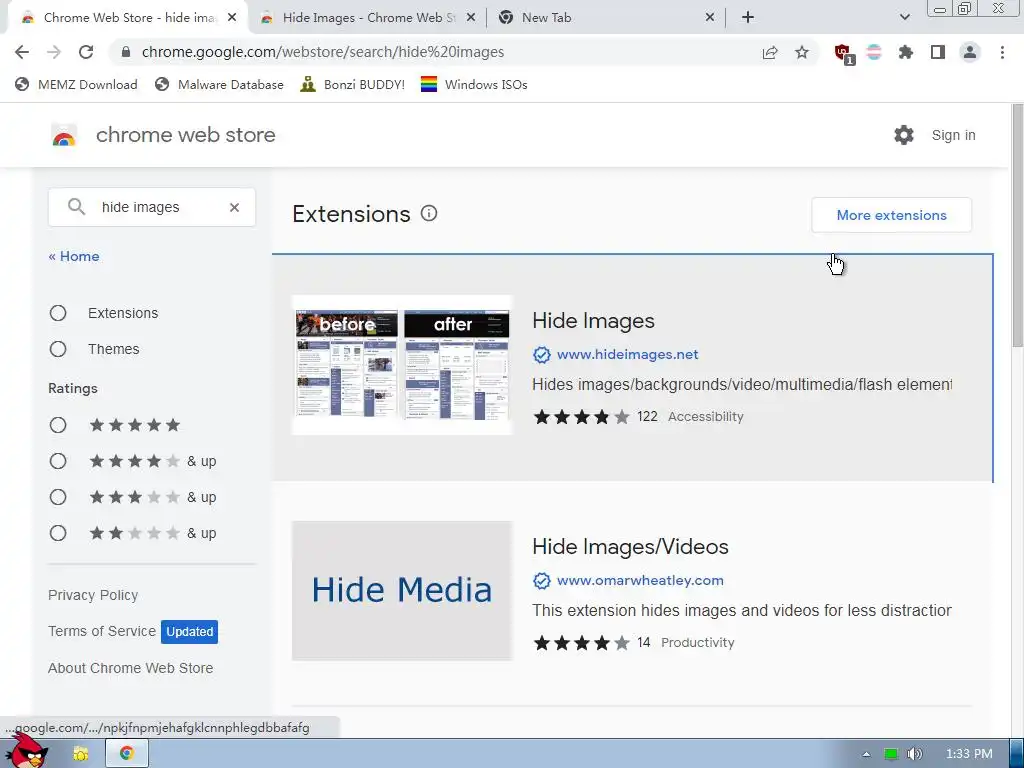Click the Chrome Web Store logo
Viewport: 1024px width, 768px height.
64,135
